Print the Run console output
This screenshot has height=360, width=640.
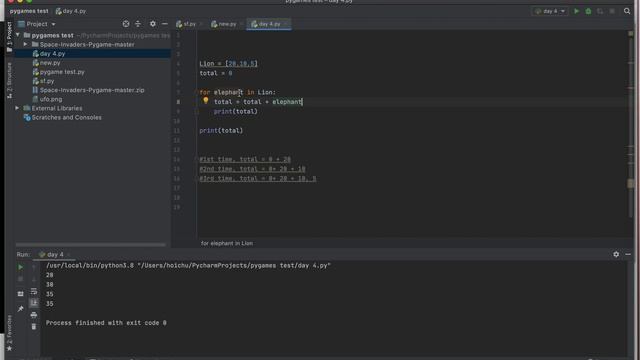point(34,315)
